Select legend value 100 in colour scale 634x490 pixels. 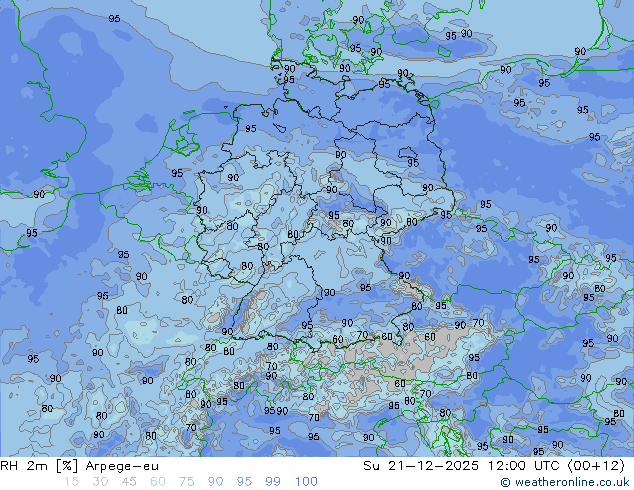coord(306,482)
